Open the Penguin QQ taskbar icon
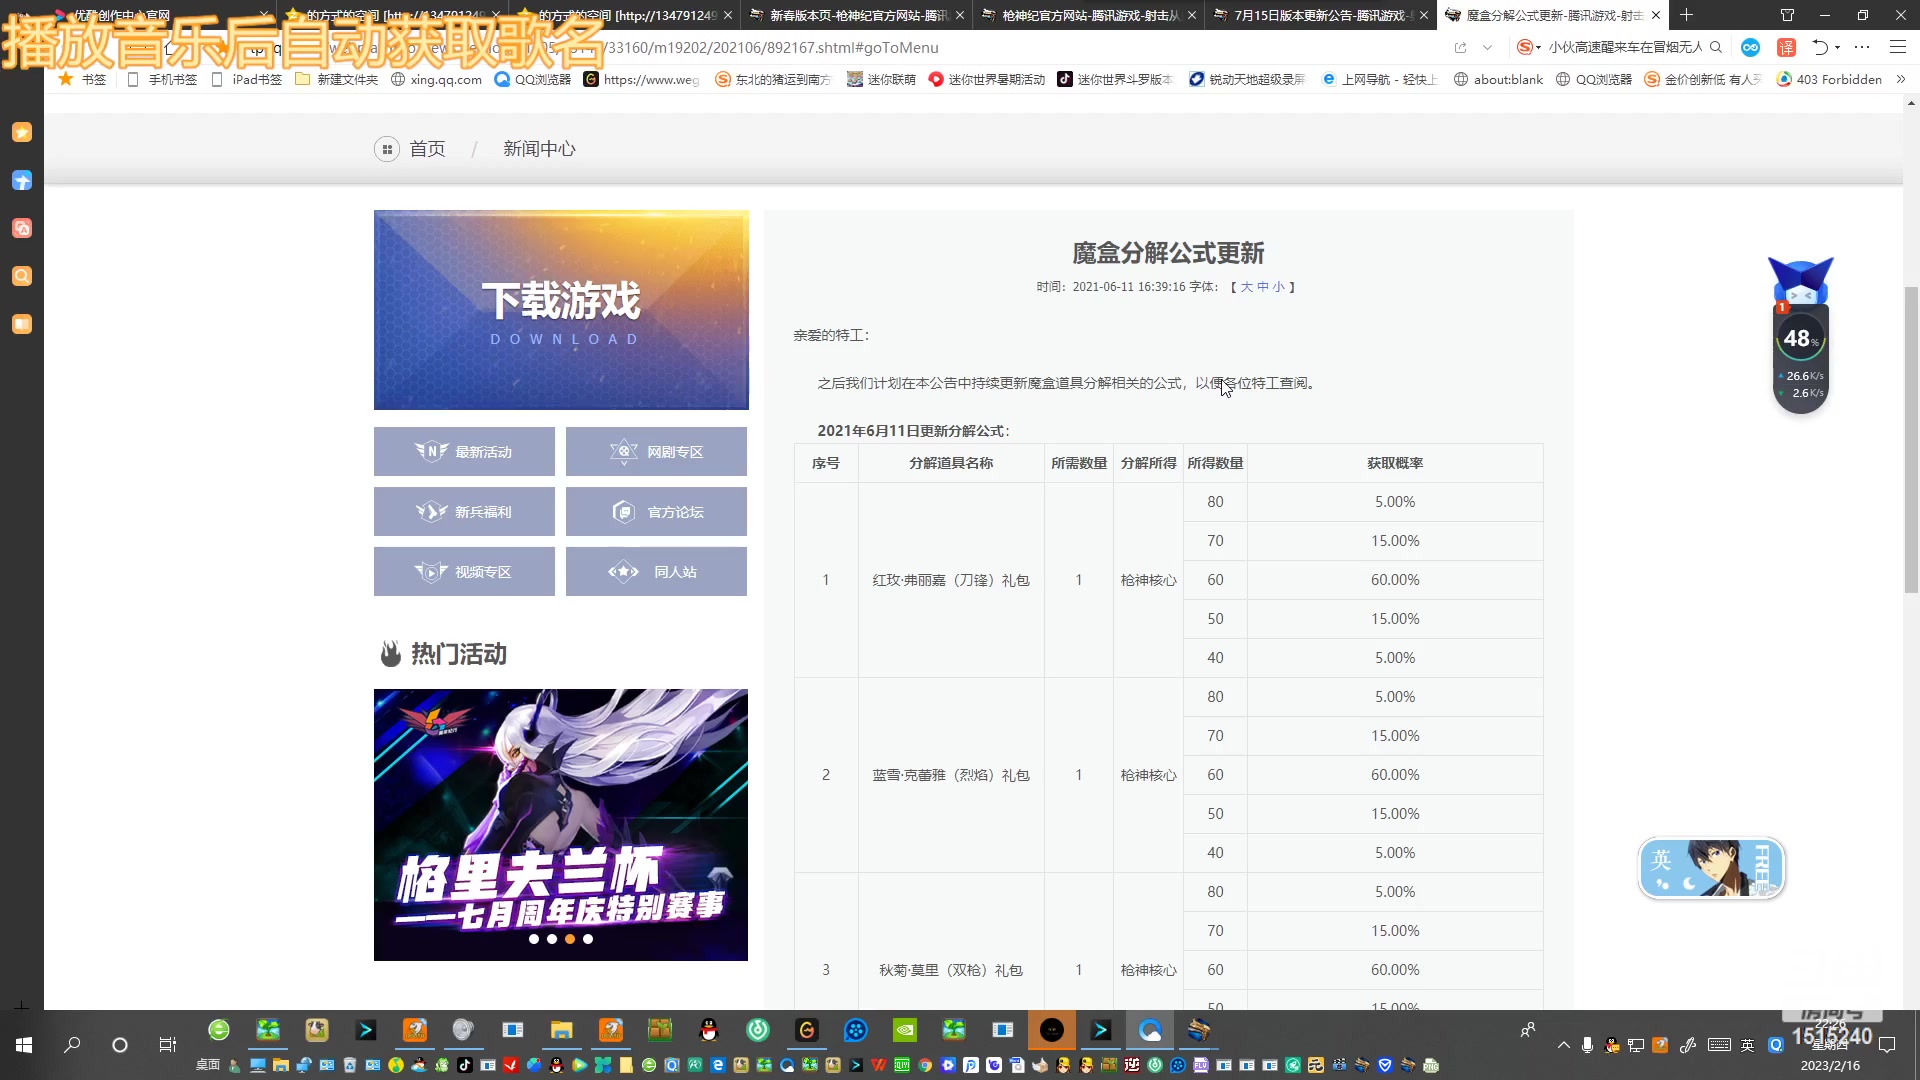The height and width of the screenshot is (1080, 1920). pos(709,1030)
